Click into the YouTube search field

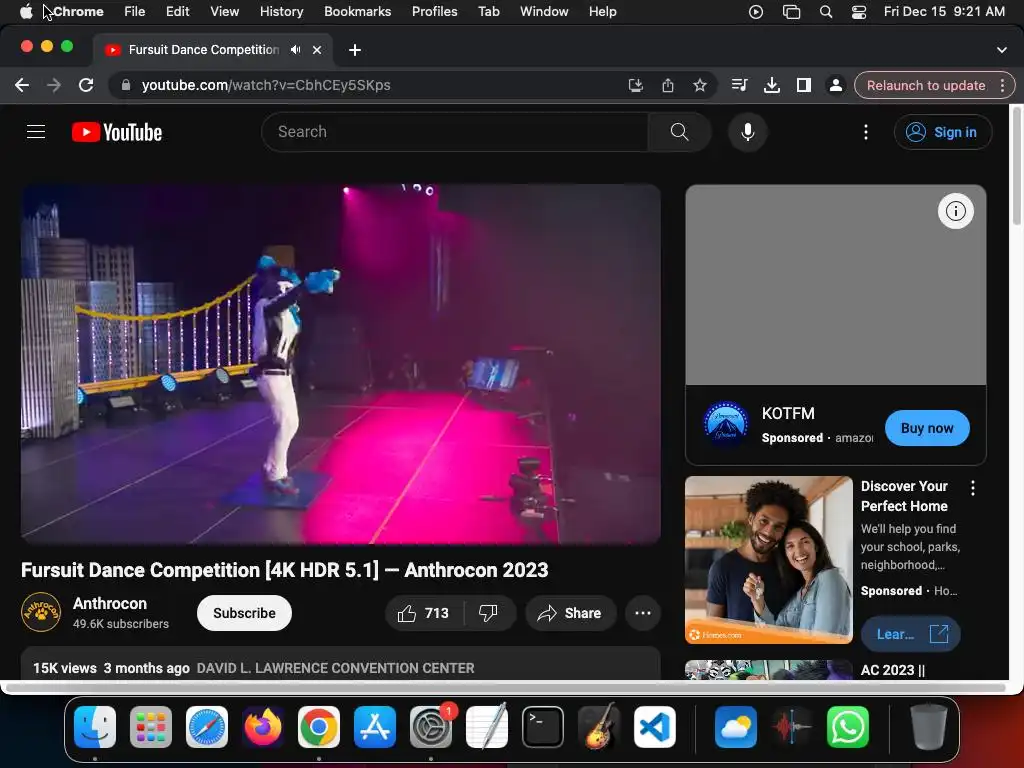(x=455, y=132)
